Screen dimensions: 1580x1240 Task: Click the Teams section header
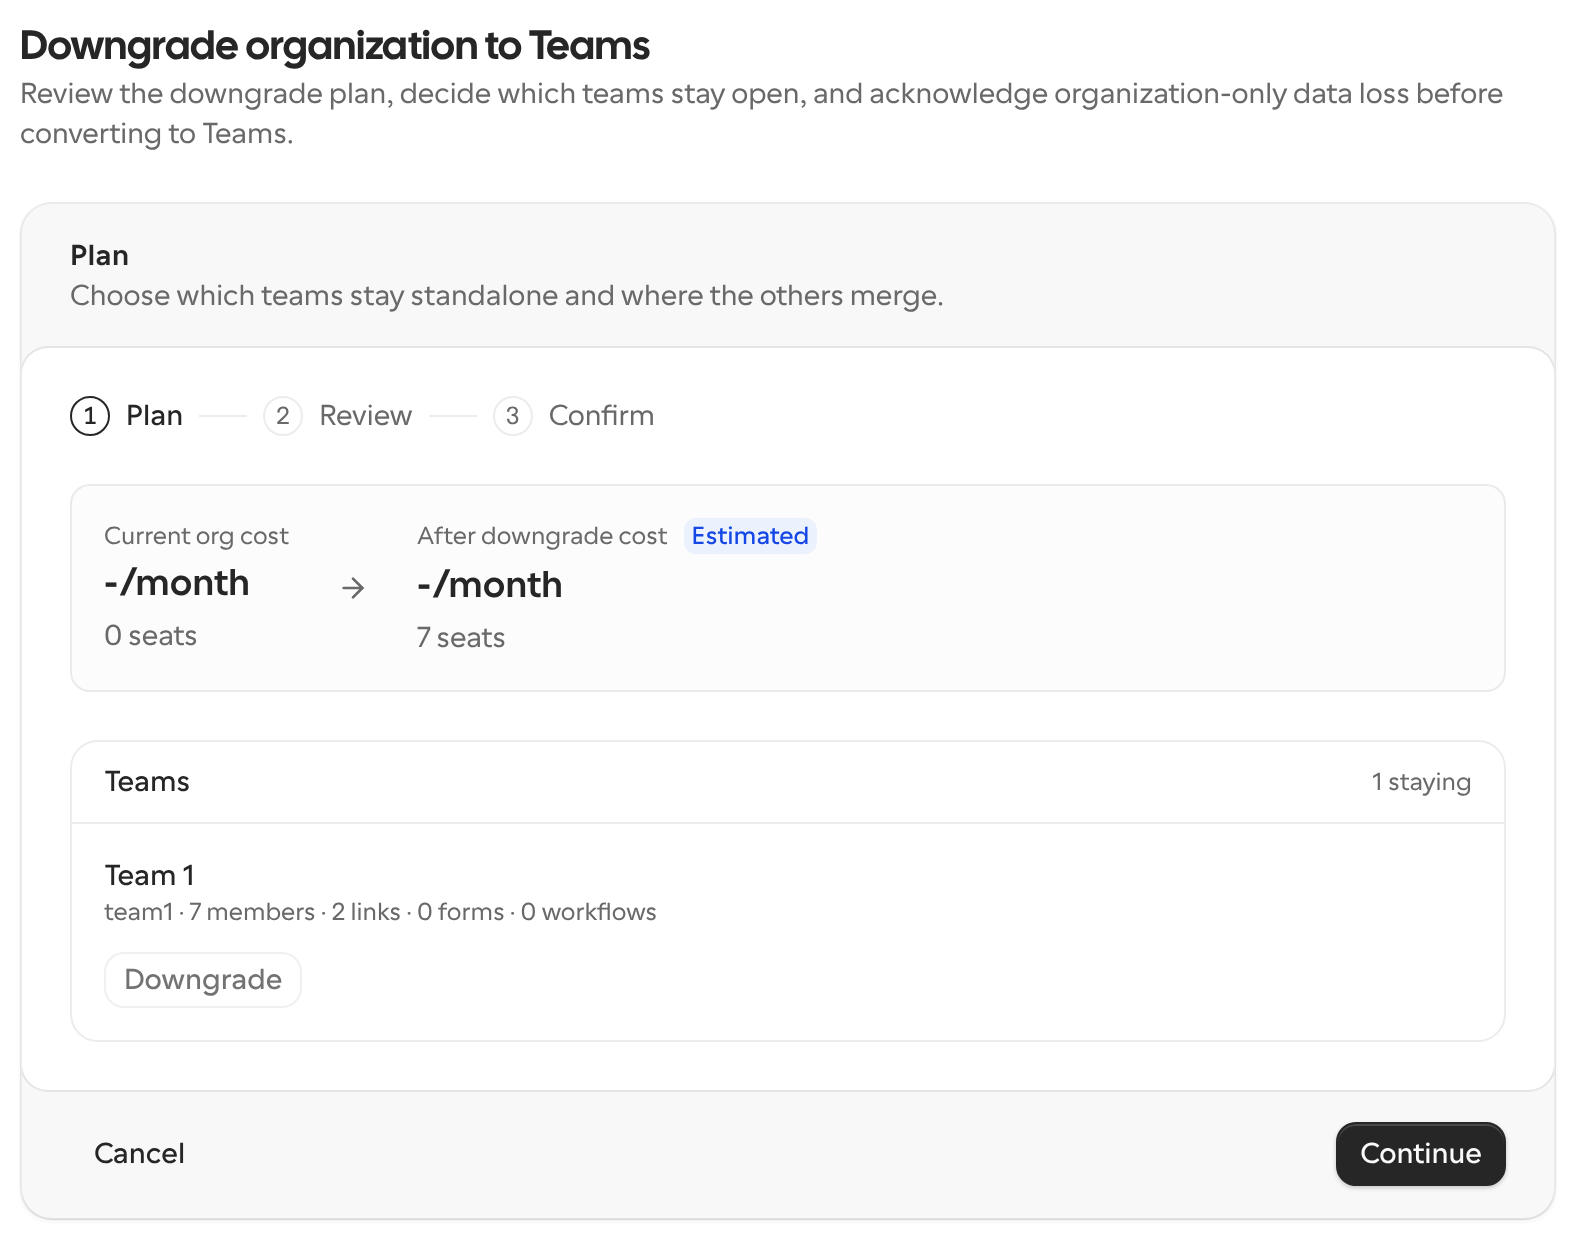pos(147,782)
